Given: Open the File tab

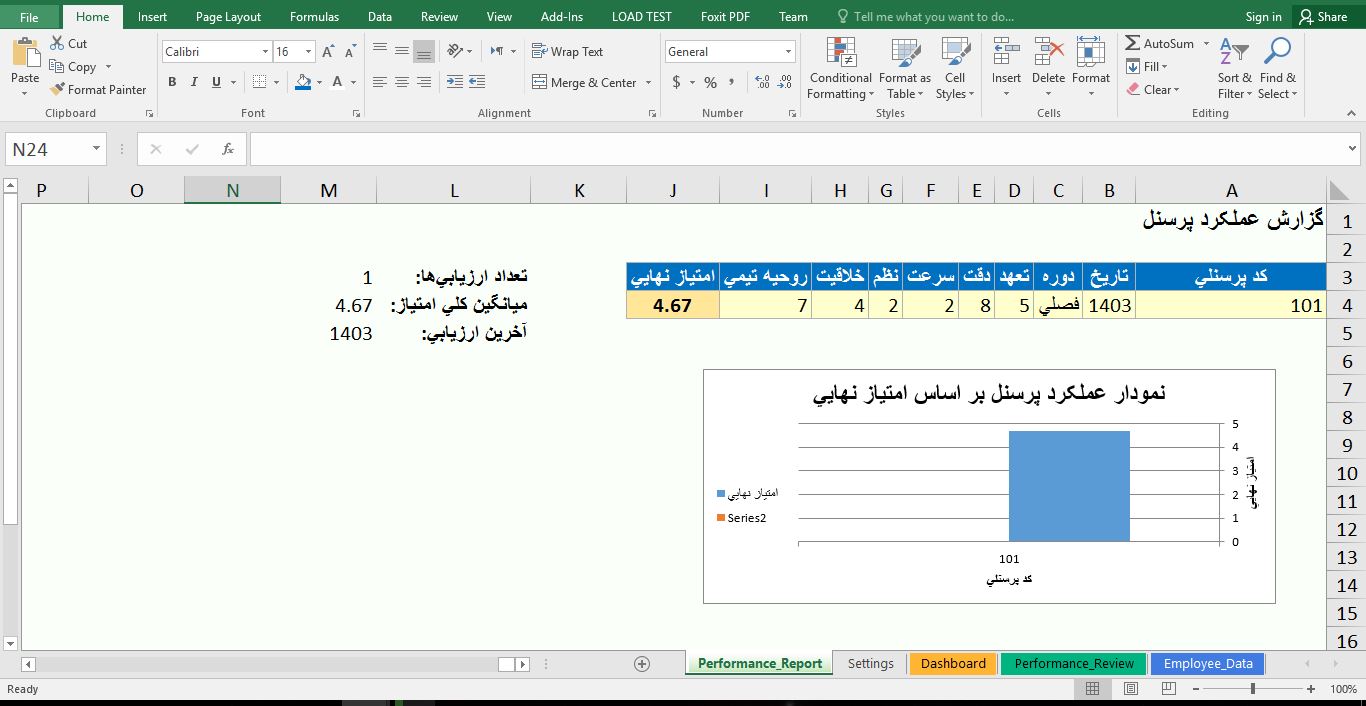Looking at the screenshot, I should point(29,16).
